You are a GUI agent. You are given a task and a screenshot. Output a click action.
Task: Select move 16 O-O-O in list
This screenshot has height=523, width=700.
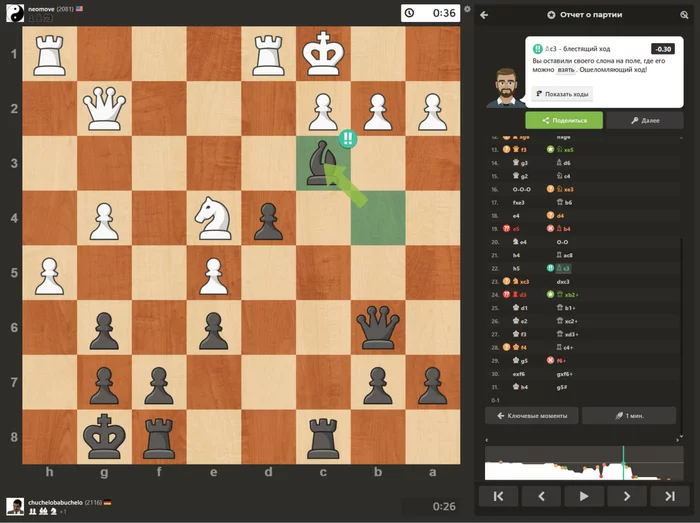521,189
